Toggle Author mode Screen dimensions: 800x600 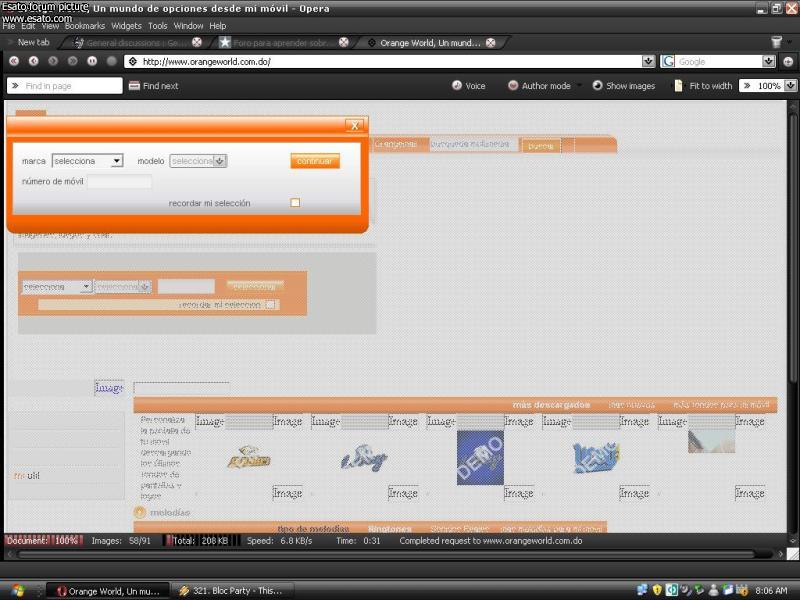coord(540,86)
